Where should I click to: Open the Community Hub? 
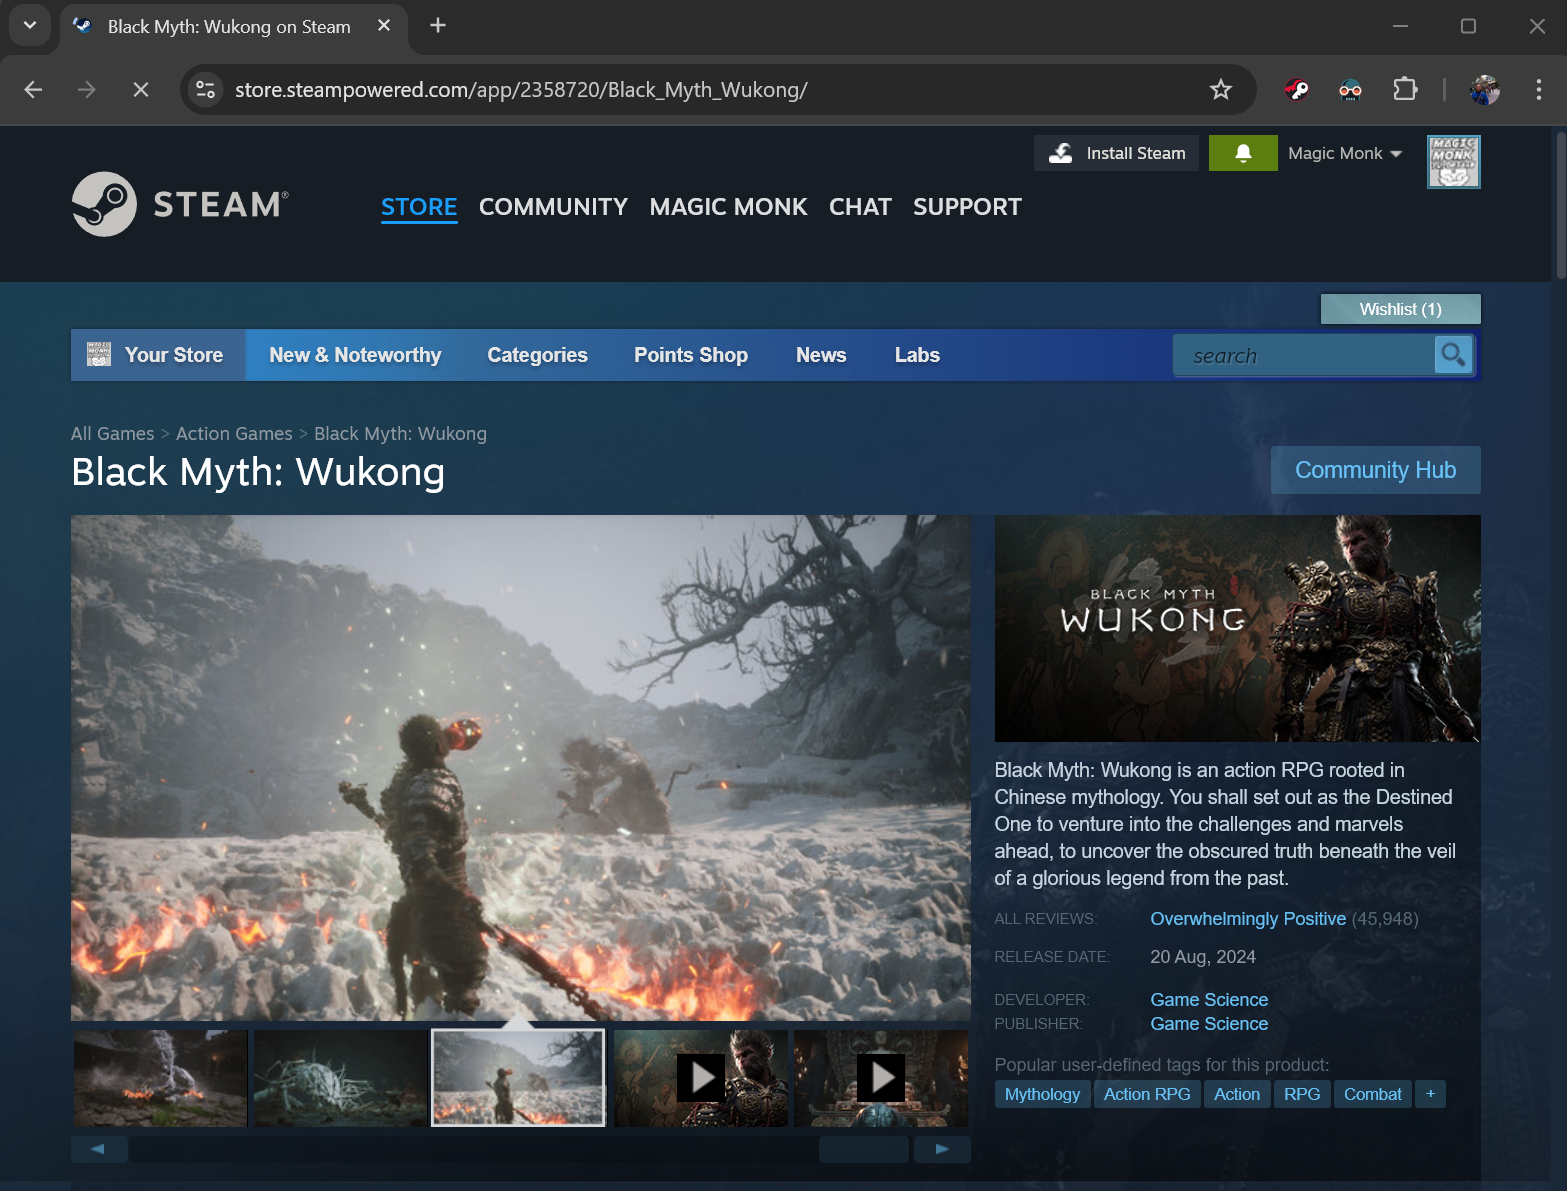click(x=1375, y=470)
